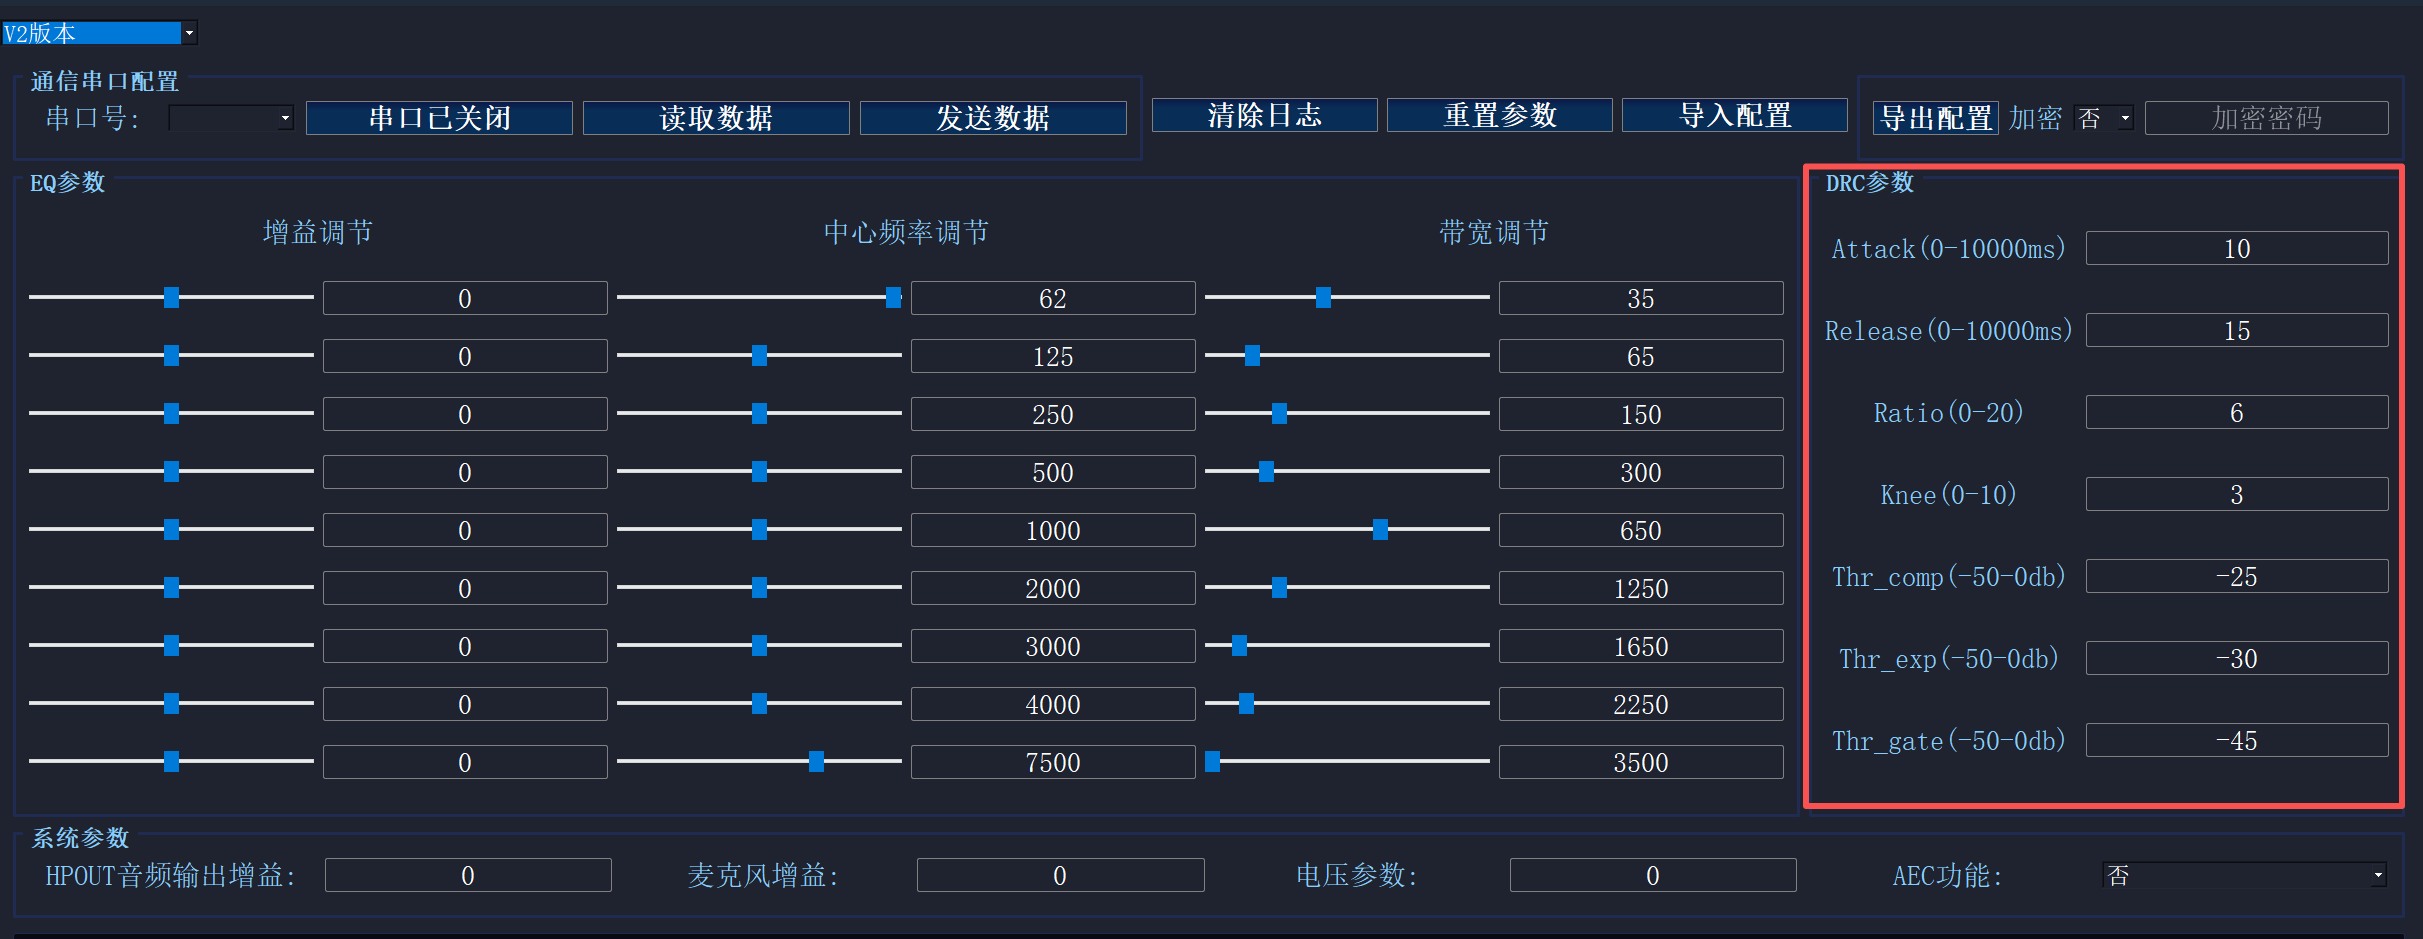Select the Ratio value input field
This screenshot has width=2423, height=939.
(x=2237, y=412)
